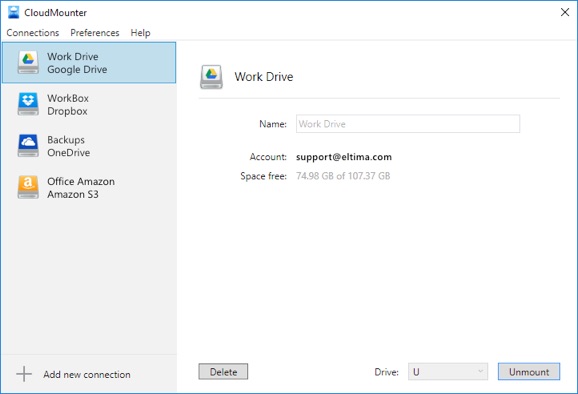This screenshot has height=394, width=578.
Task: Click the Work Drive title in the details pane
Action: (x=264, y=77)
